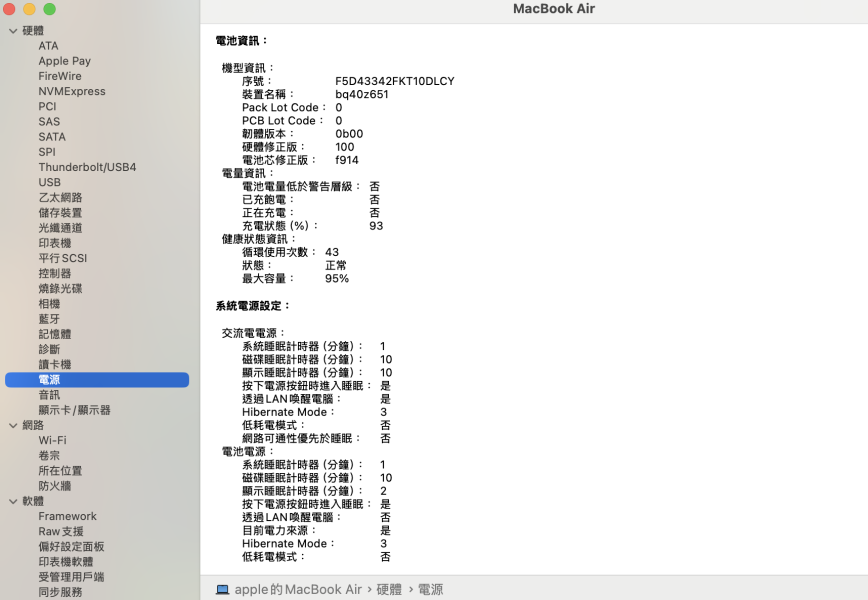Select 讀卡機 in the sidebar
Viewport: 868px width, 600px height.
pyautogui.click(x=55, y=365)
